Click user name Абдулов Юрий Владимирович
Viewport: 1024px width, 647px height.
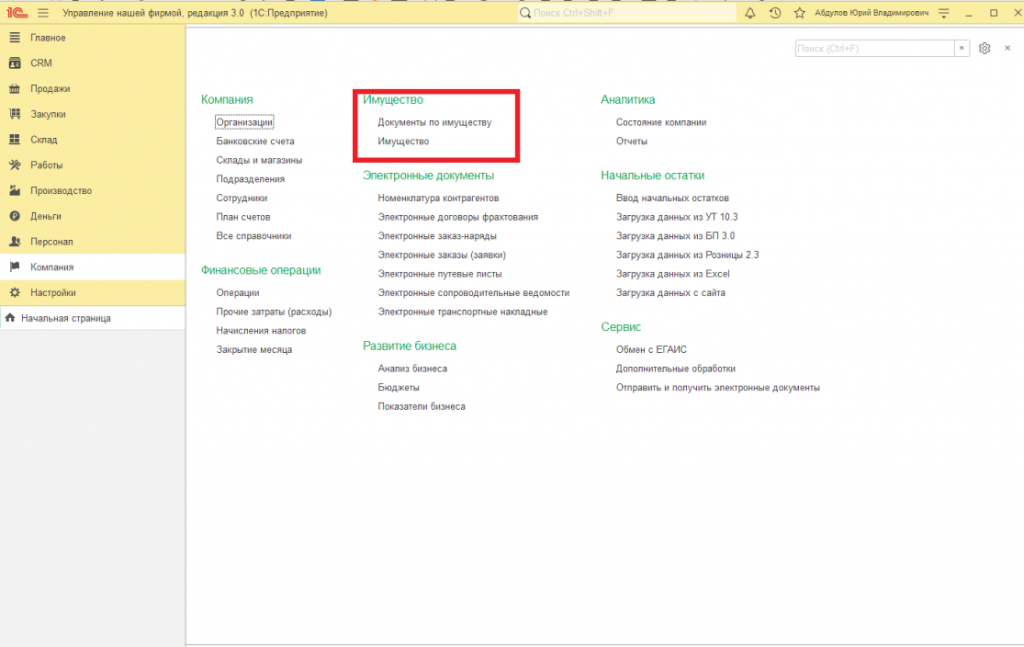tap(871, 13)
